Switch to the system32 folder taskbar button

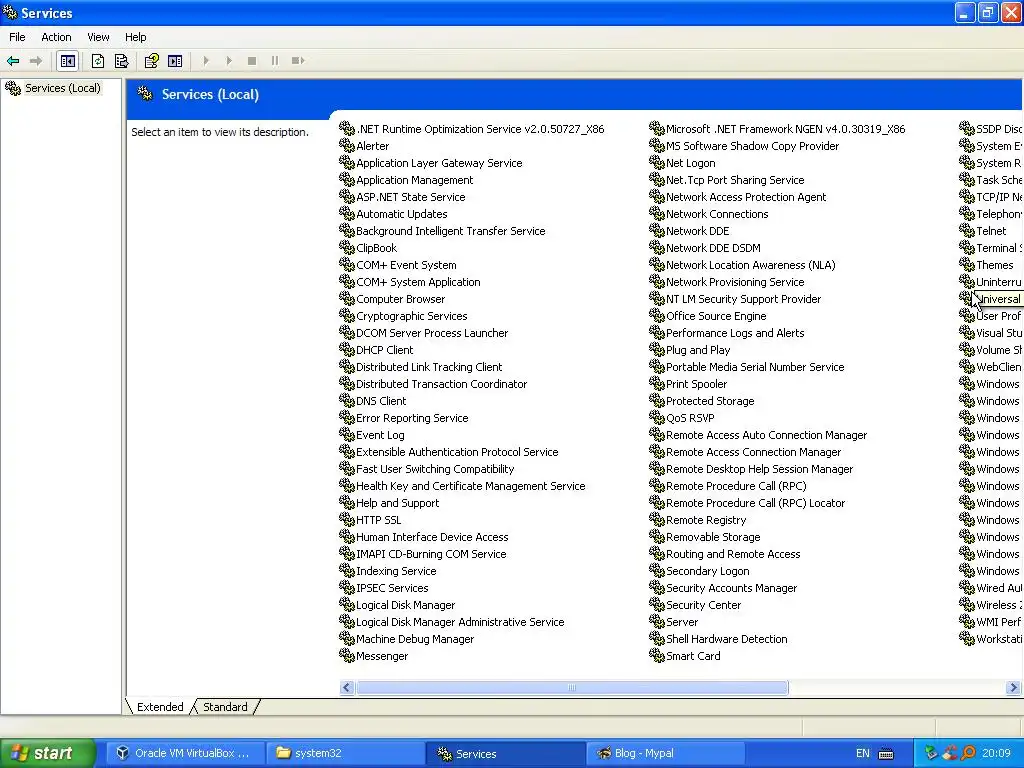345,753
